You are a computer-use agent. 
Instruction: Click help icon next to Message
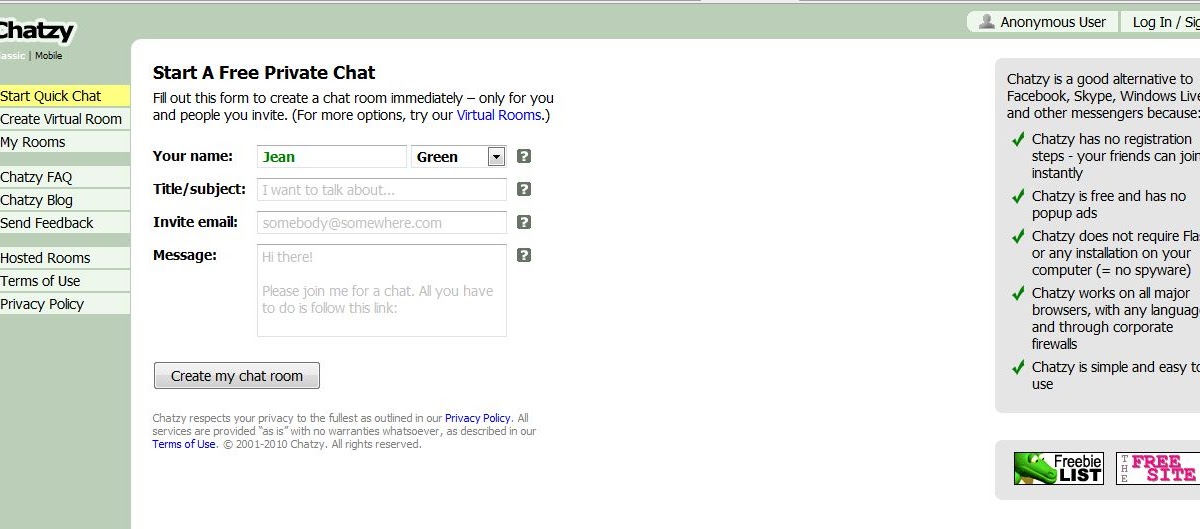click(524, 255)
